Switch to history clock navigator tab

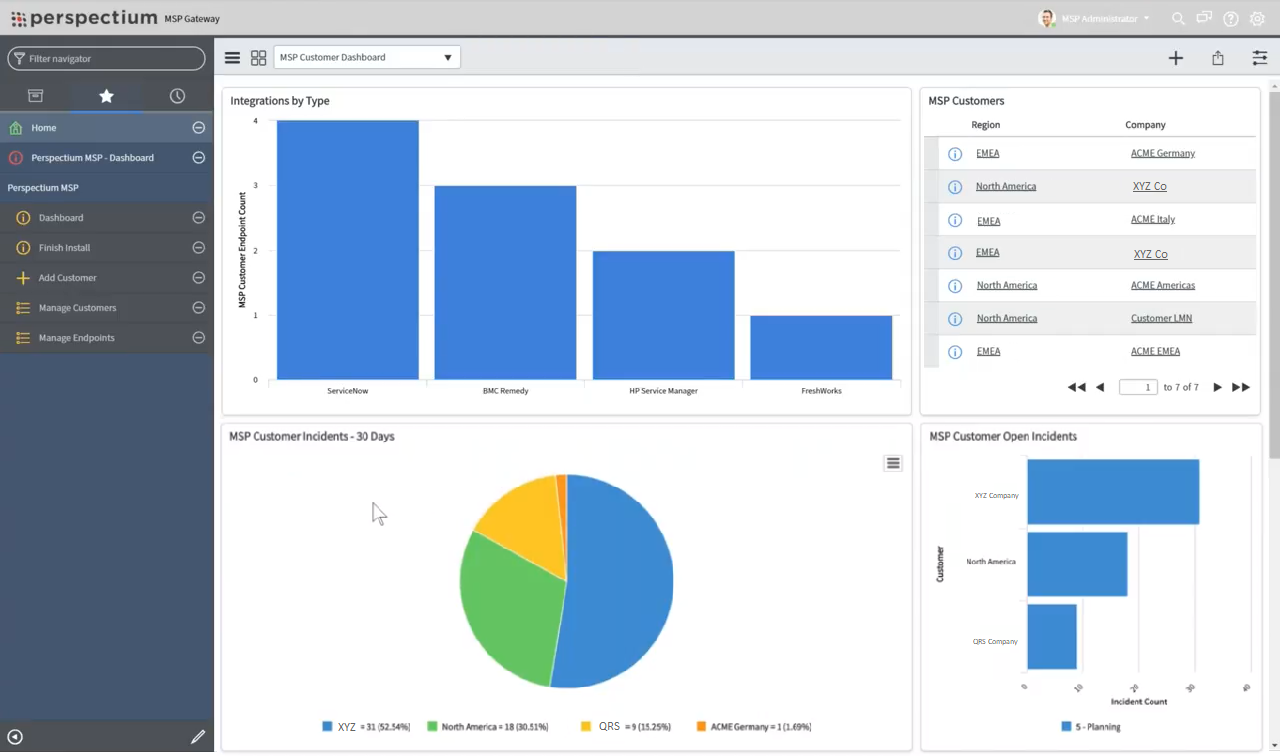tap(177, 96)
